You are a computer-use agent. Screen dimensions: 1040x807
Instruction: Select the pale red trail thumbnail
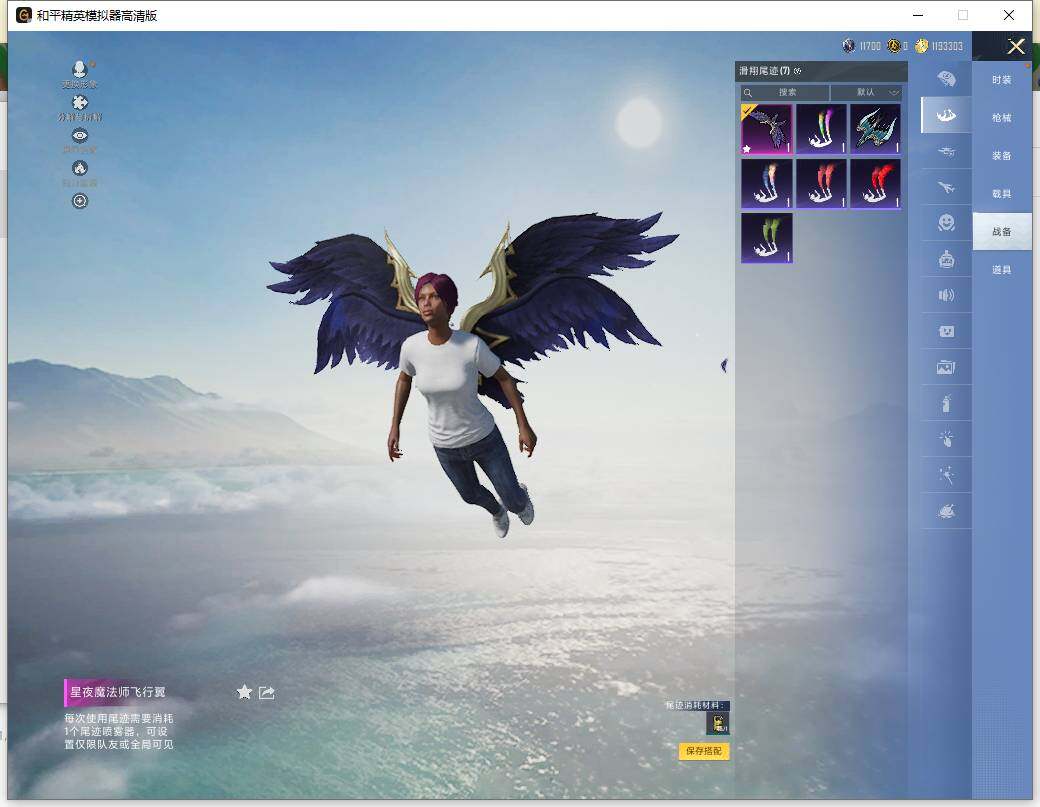[821, 183]
